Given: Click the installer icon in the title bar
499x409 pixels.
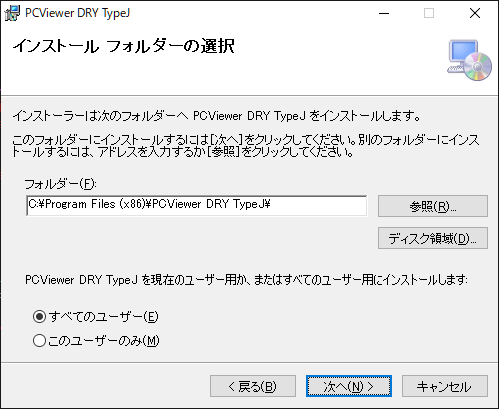Looking at the screenshot, I should click(x=12, y=13).
